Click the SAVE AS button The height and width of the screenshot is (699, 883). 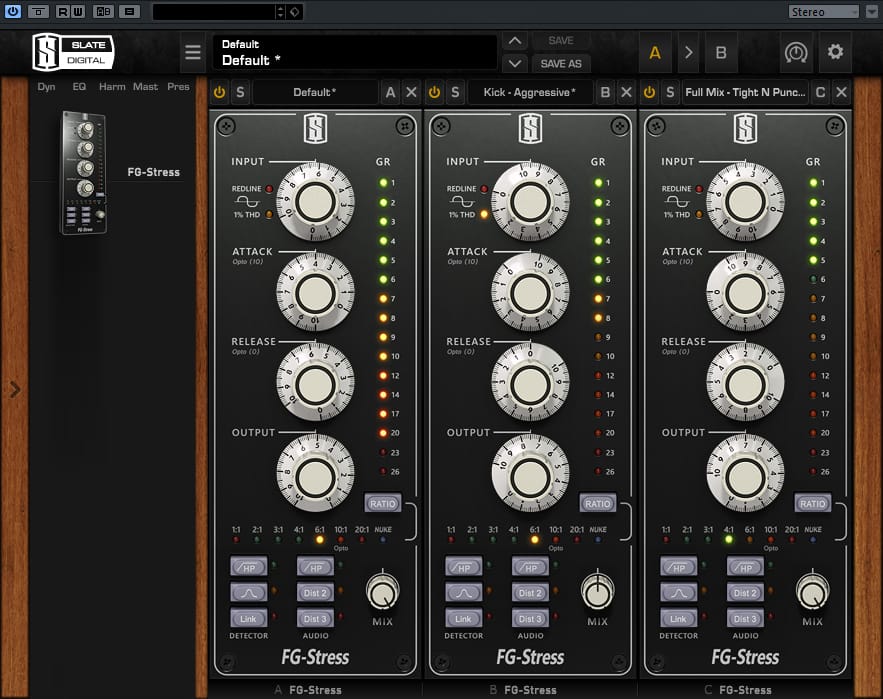pos(561,64)
